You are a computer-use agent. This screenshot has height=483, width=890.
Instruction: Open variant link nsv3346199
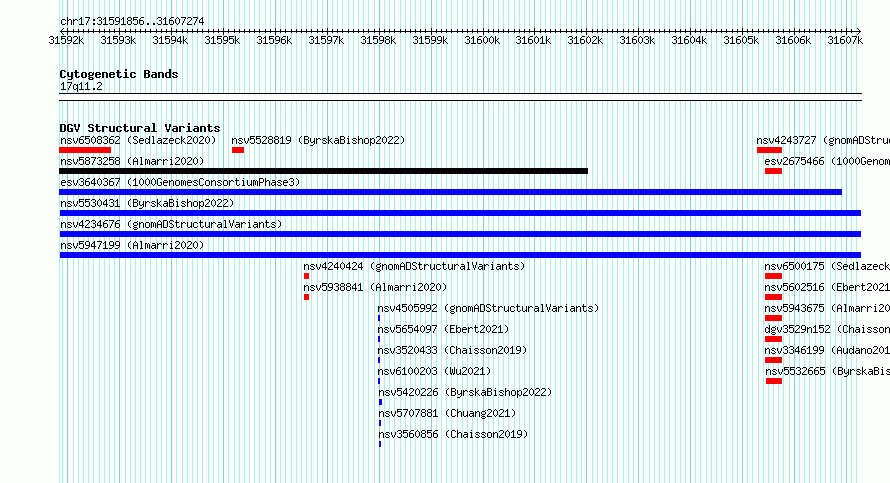point(827,350)
